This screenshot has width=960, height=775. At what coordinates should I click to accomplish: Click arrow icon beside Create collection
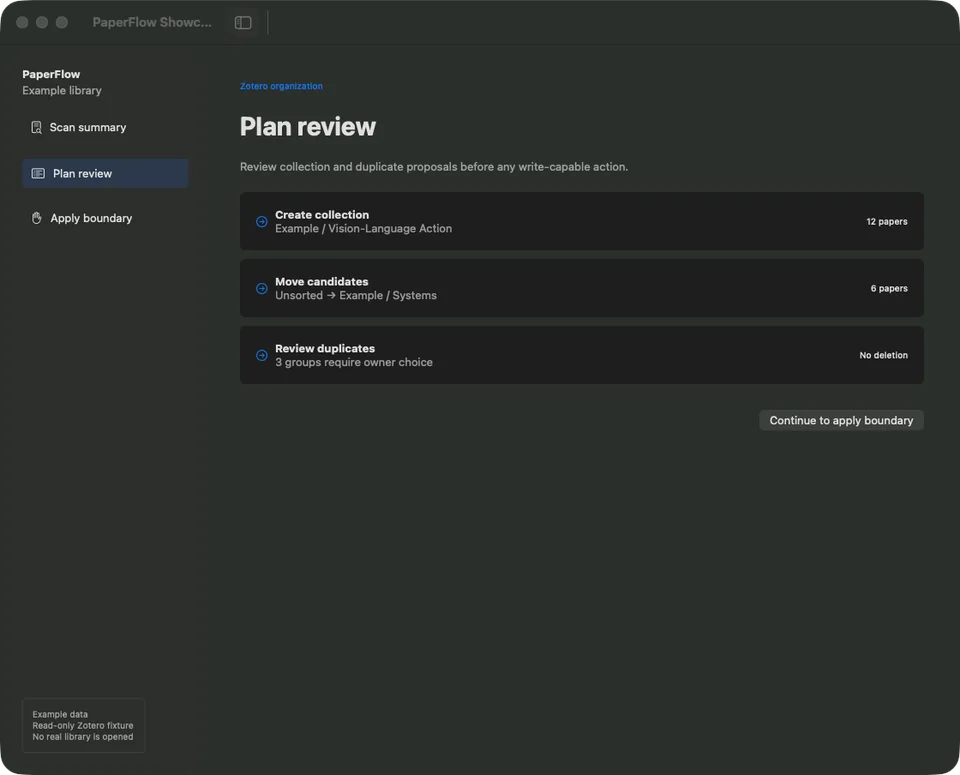click(261, 222)
